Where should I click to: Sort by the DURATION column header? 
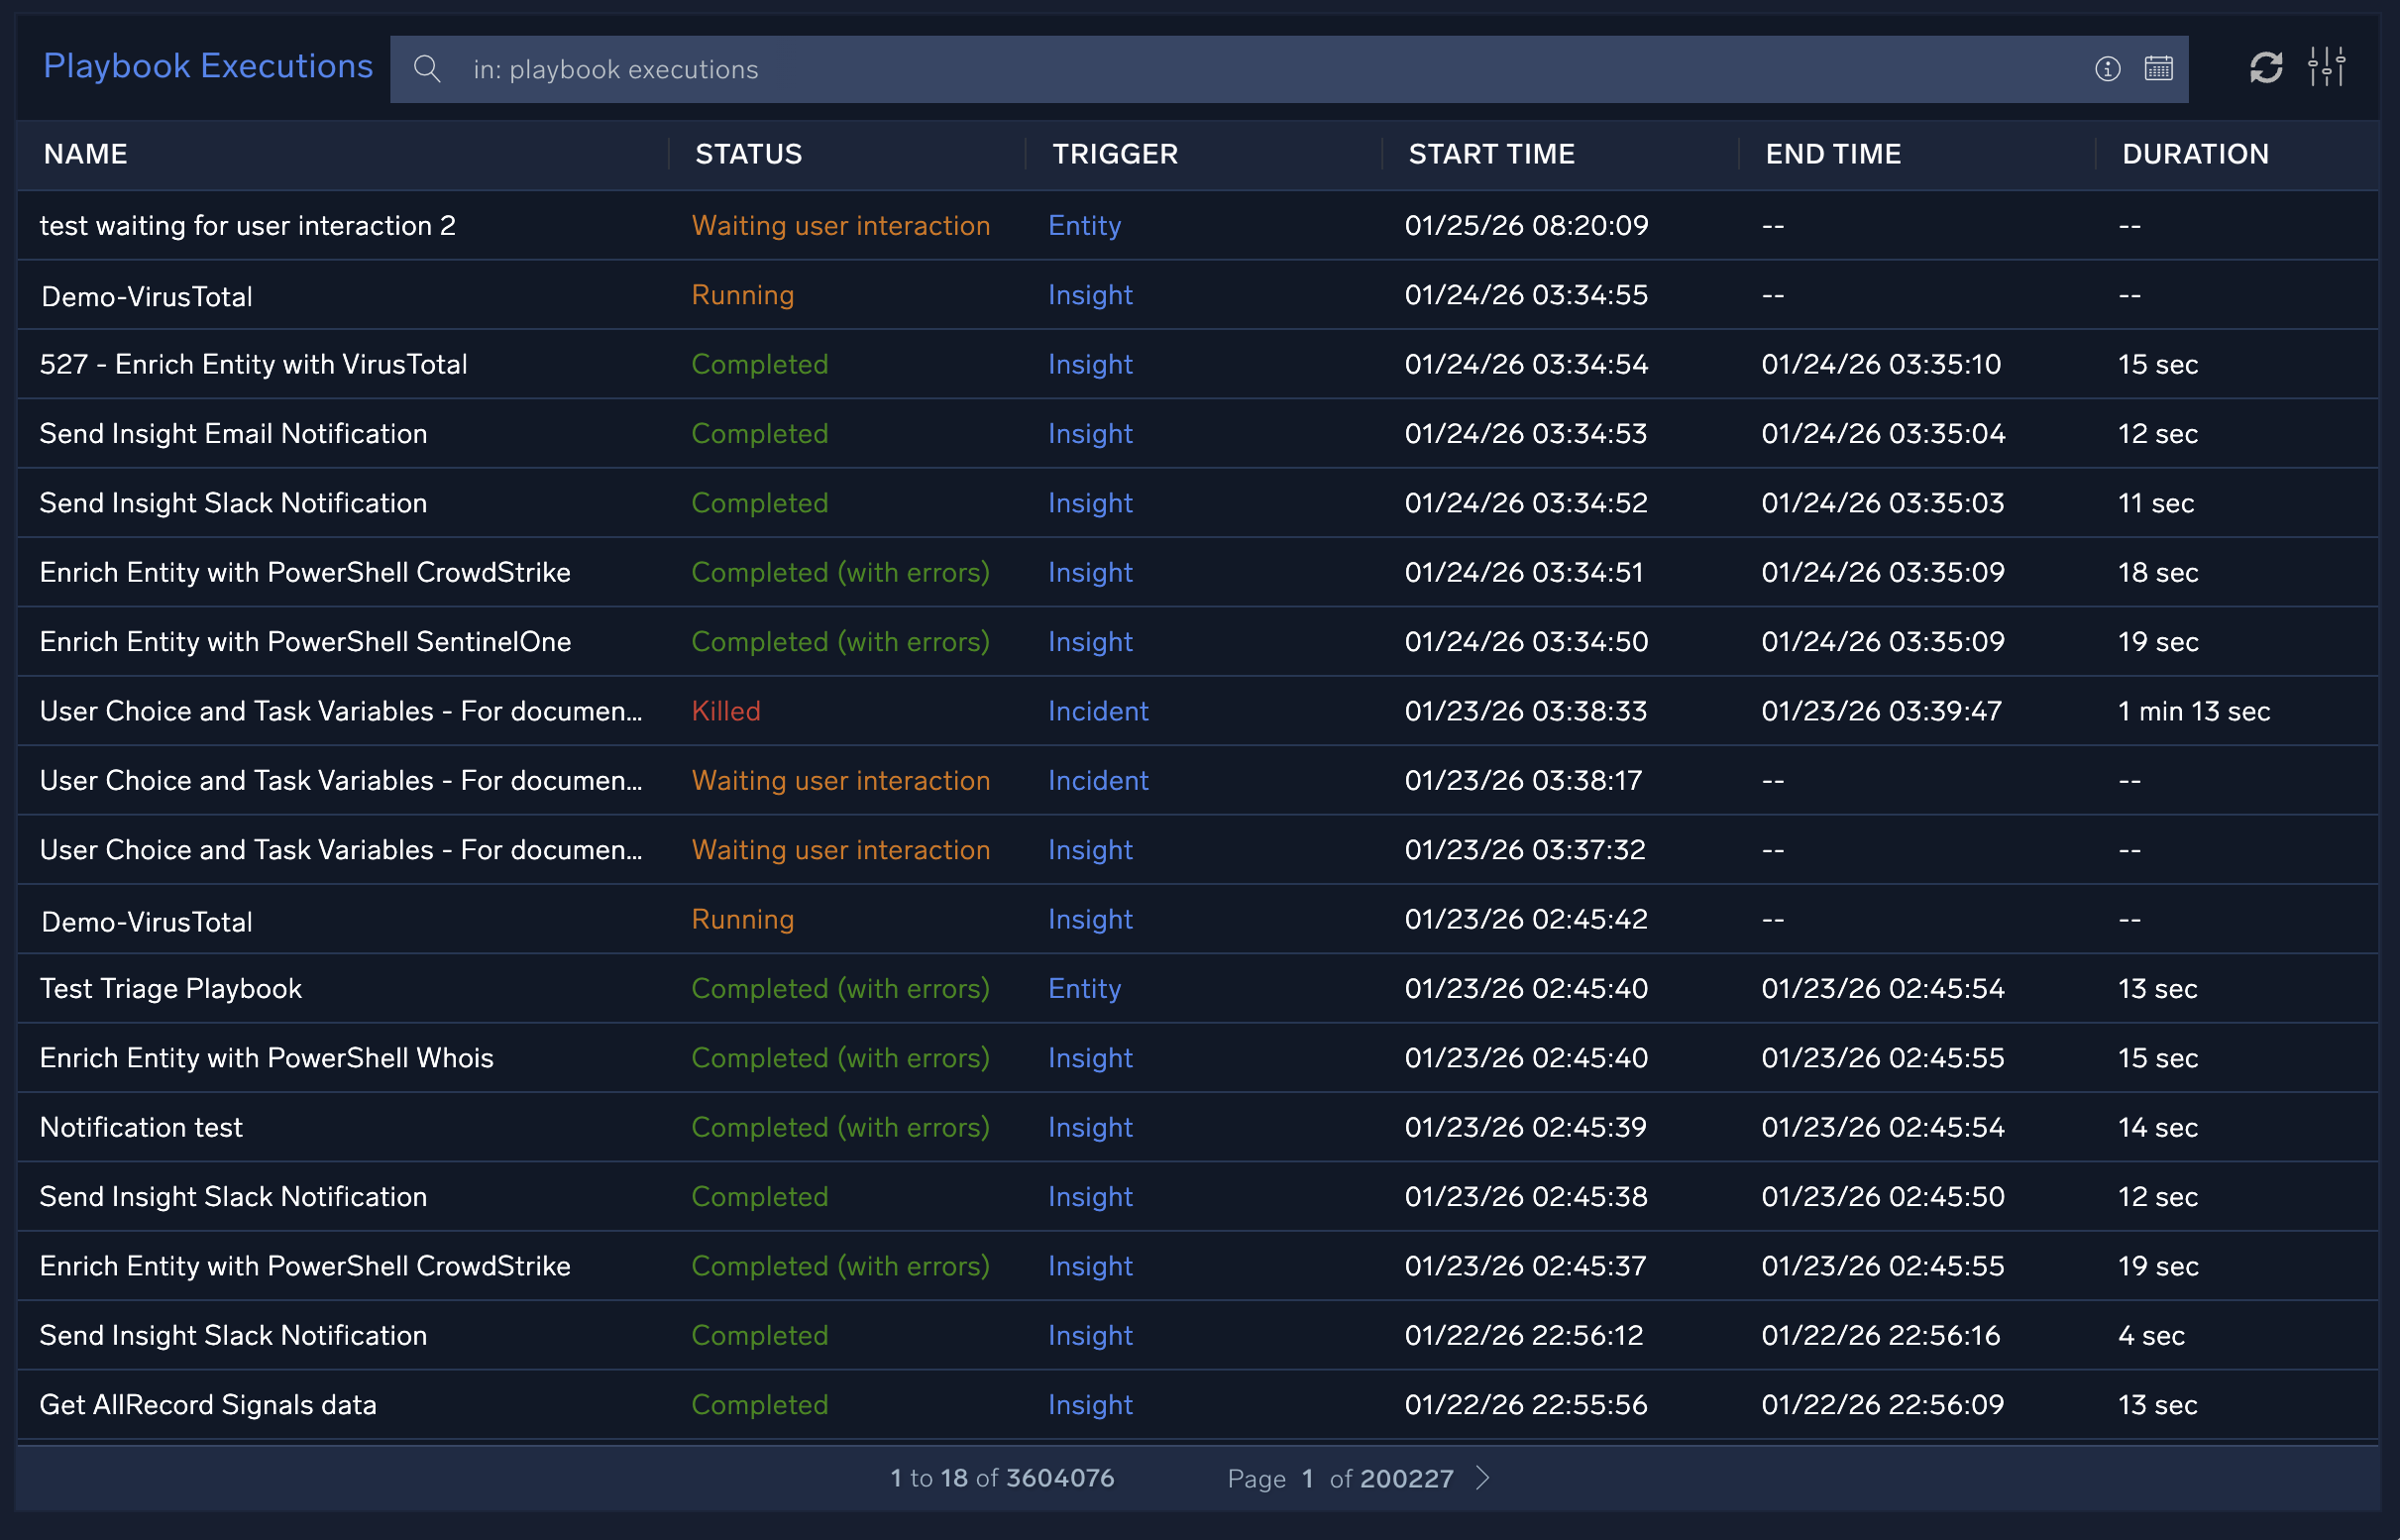2195,154
